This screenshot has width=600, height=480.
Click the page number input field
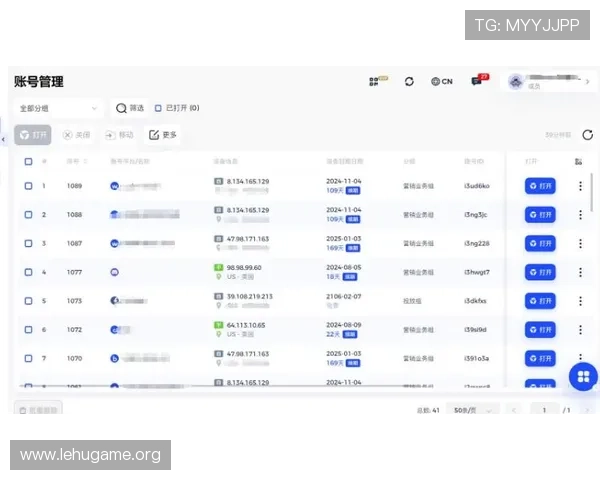545,410
